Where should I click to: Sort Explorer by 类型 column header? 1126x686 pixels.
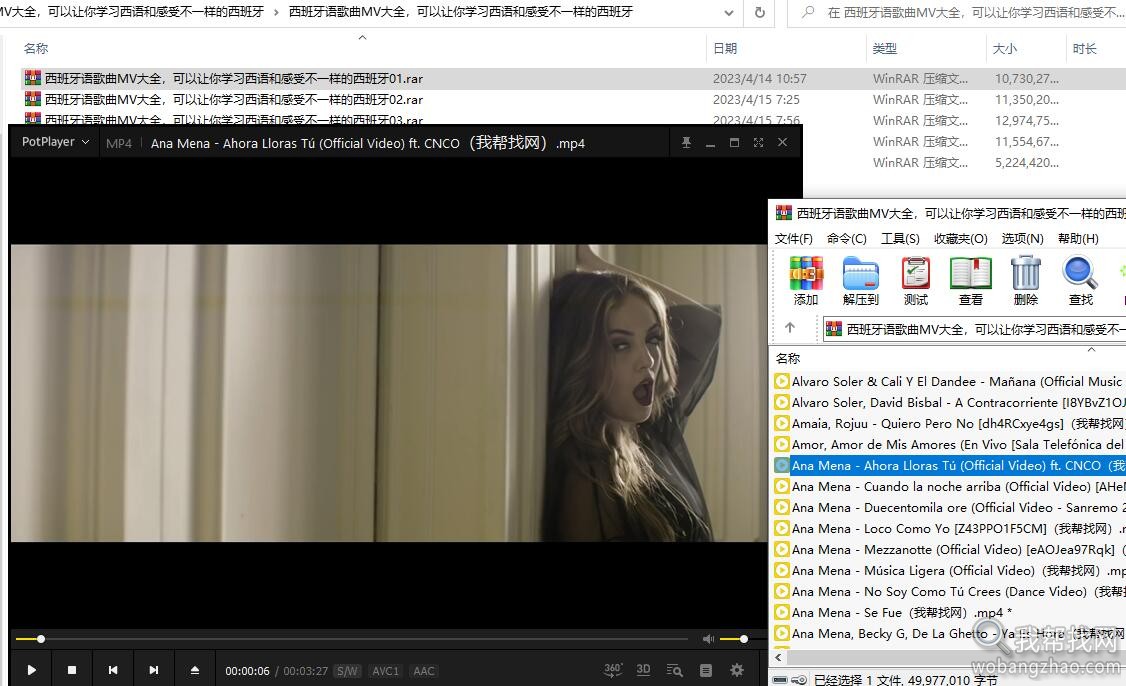(884, 48)
